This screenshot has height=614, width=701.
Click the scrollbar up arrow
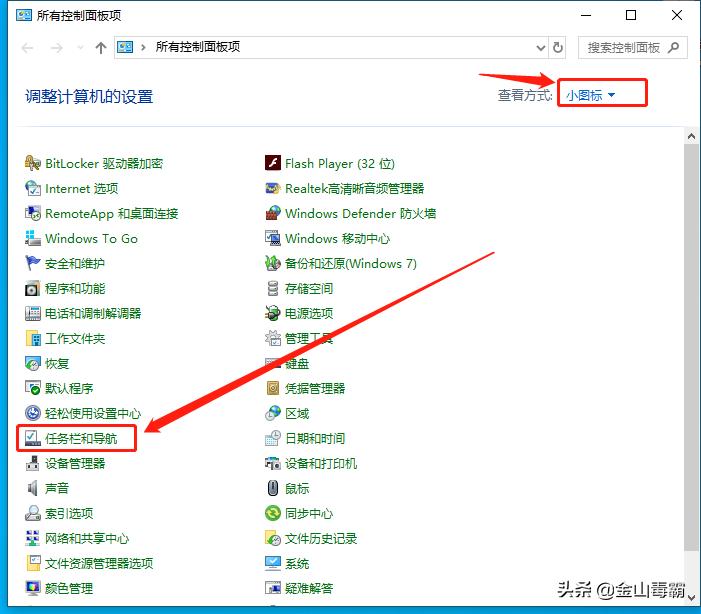pos(692,136)
